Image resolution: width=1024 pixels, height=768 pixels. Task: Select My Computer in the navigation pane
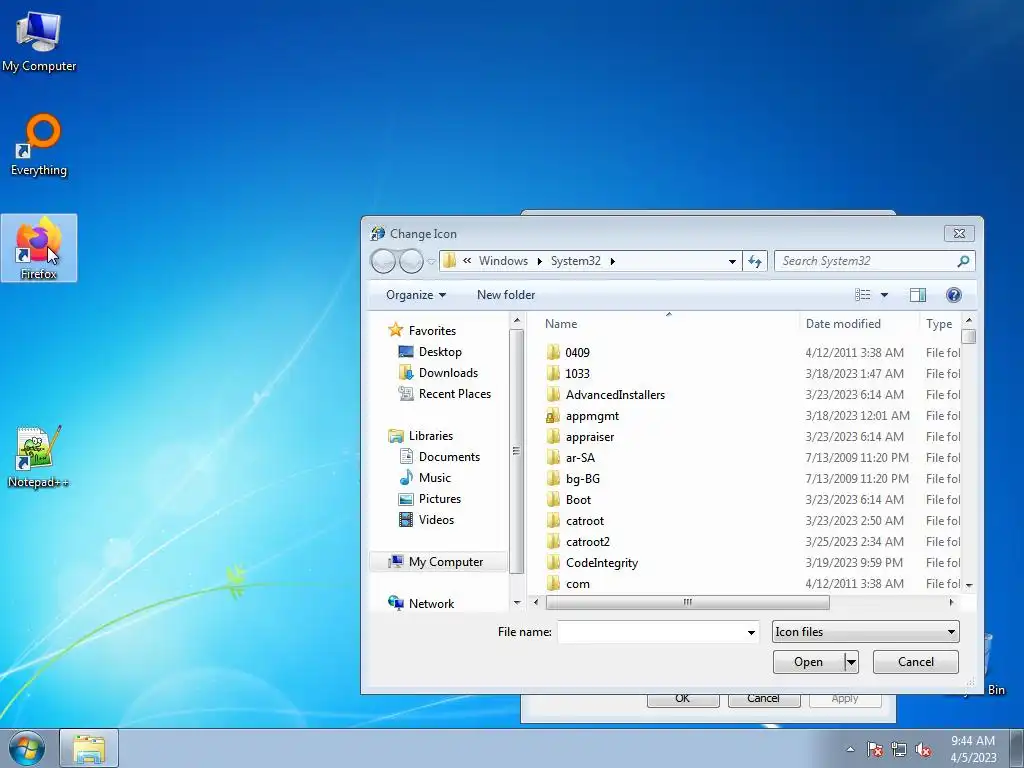[x=438, y=562]
